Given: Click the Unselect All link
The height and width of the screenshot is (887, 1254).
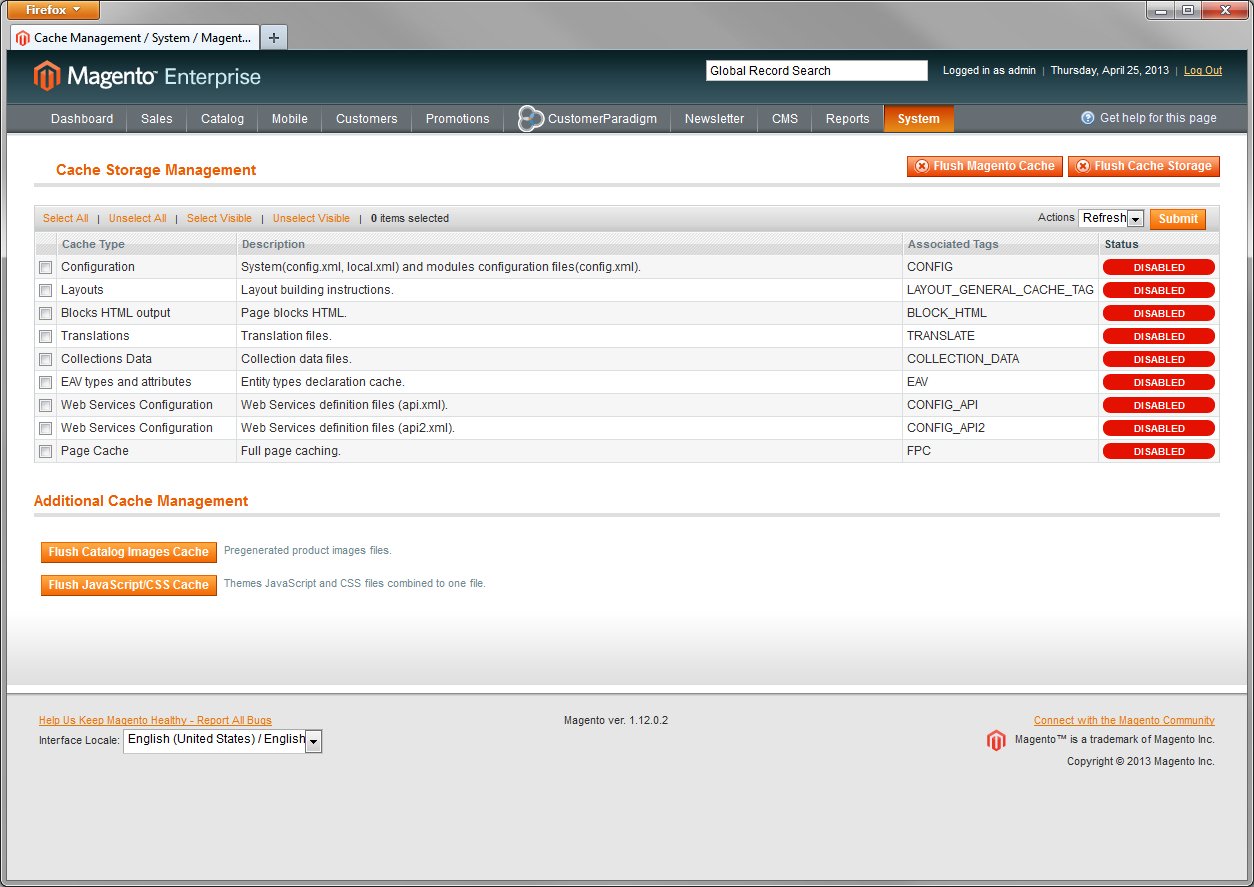Looking at the screenshot, I should click(x=137, y=218).
